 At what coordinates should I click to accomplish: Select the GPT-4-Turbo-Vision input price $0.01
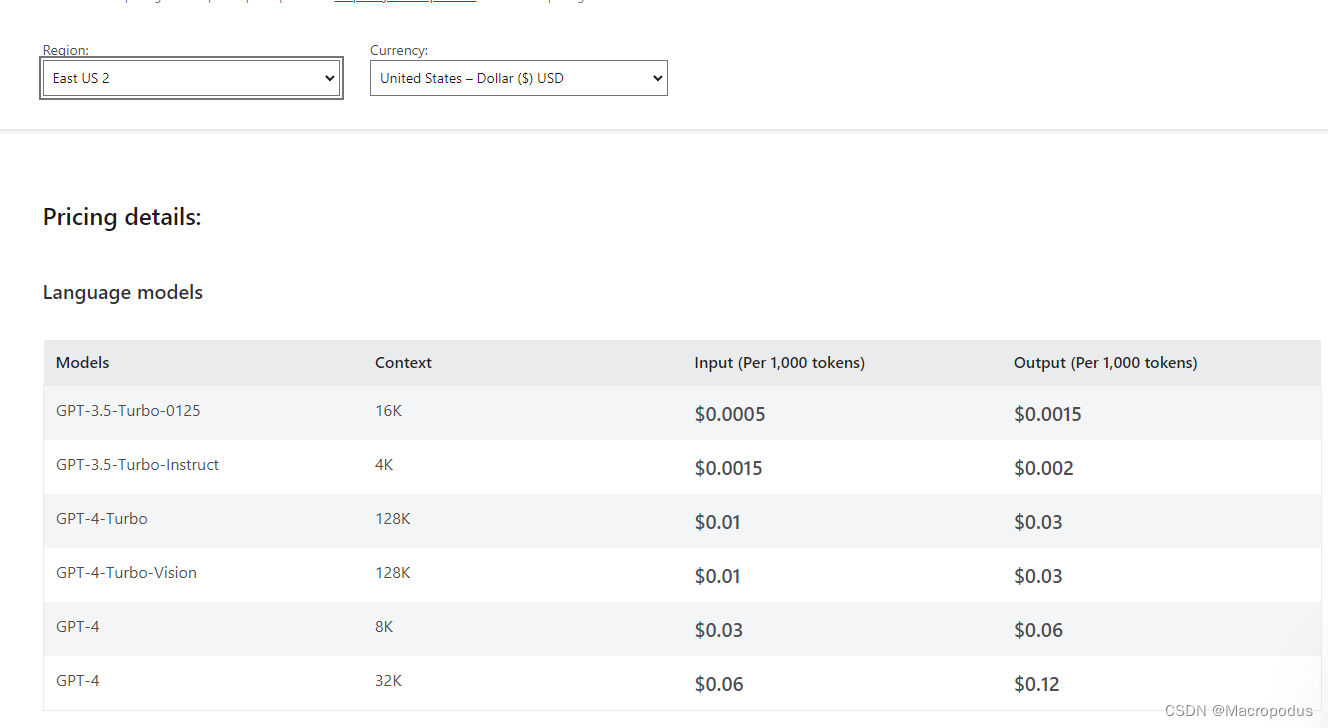717,576
